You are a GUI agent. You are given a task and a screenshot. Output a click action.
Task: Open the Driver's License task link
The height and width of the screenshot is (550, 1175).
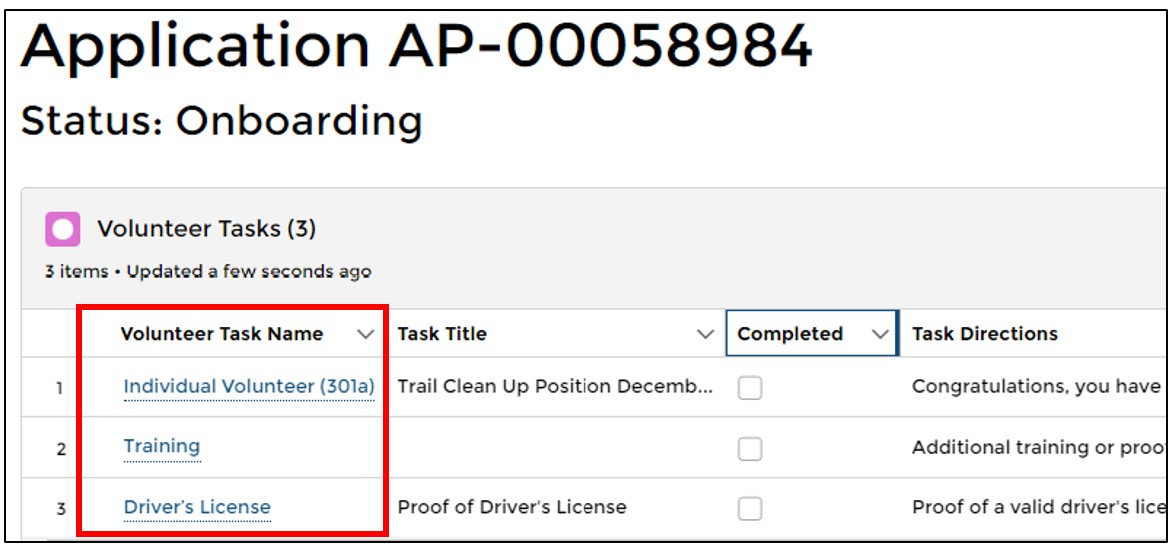(x=197, y=507)
